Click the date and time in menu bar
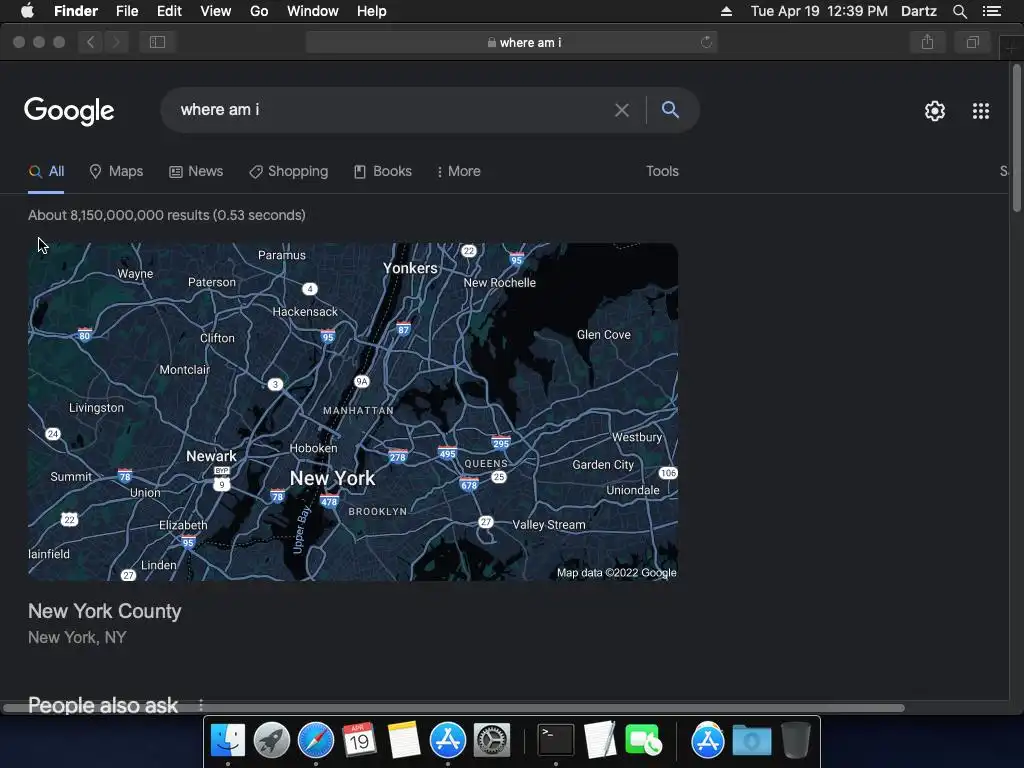The width and height of the screenshot is (1024, 768). (x=819, y=11)
